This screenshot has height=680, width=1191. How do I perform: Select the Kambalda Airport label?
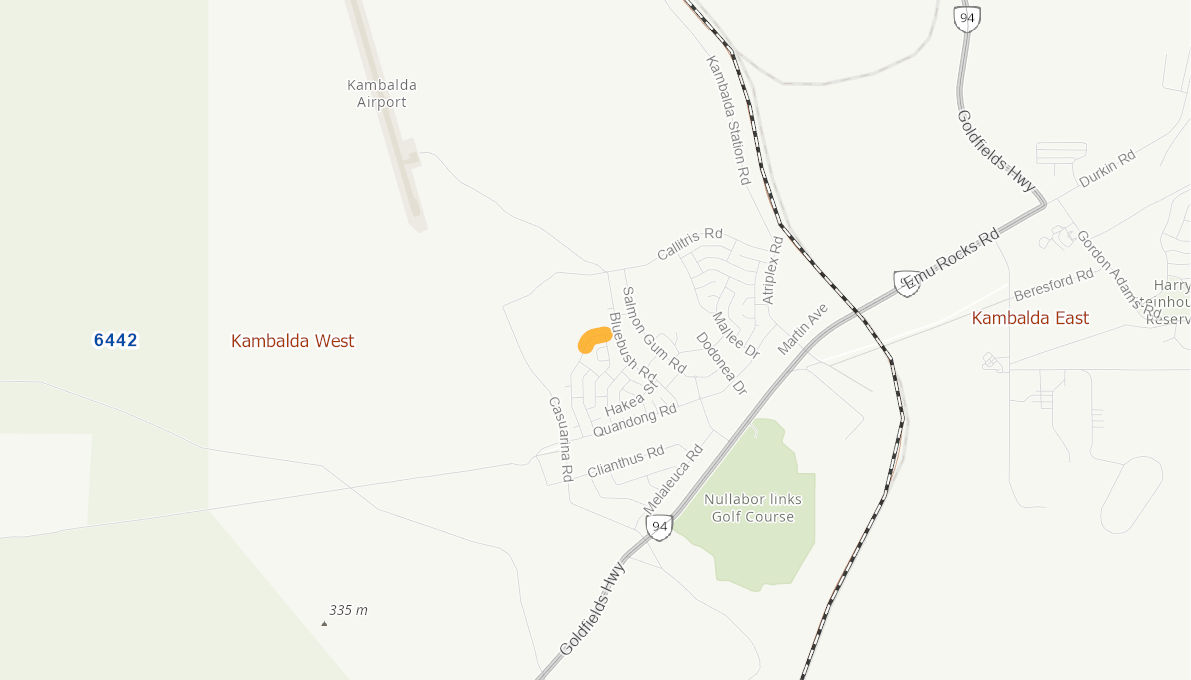pos(381,93)
